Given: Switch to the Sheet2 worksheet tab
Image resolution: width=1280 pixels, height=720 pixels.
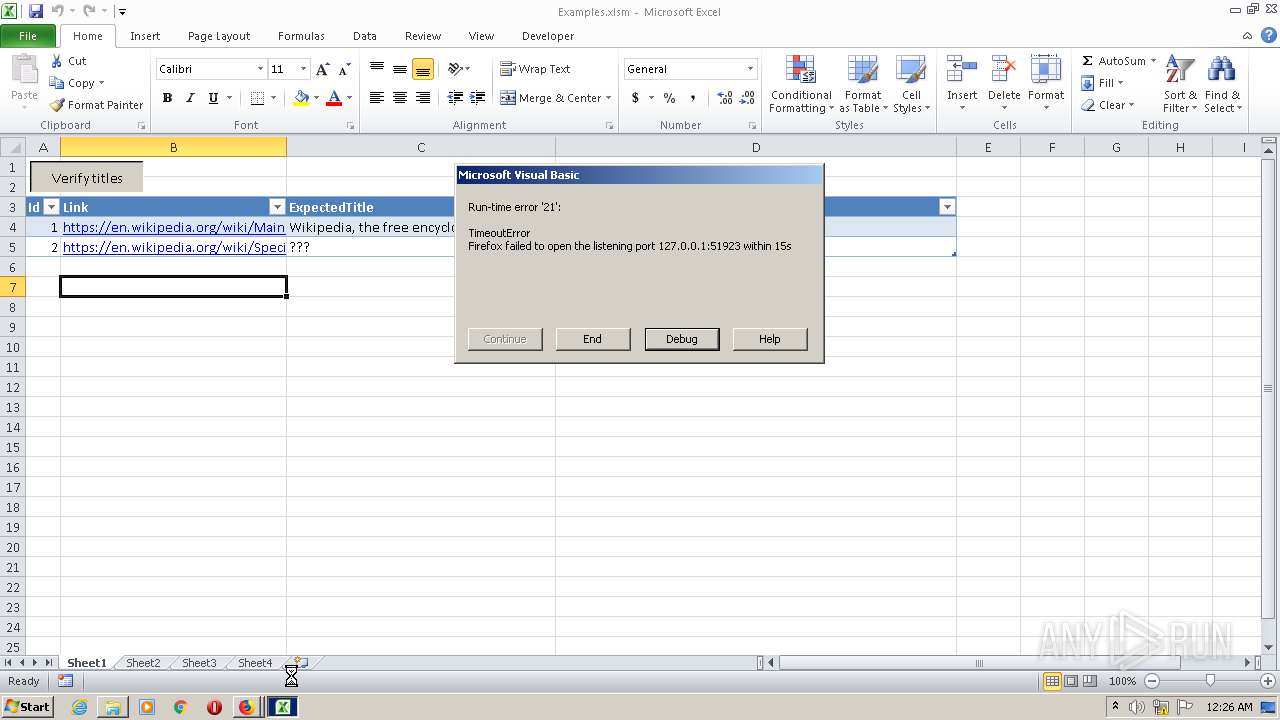Looking at the screenshot, I should tap(143, 663).
